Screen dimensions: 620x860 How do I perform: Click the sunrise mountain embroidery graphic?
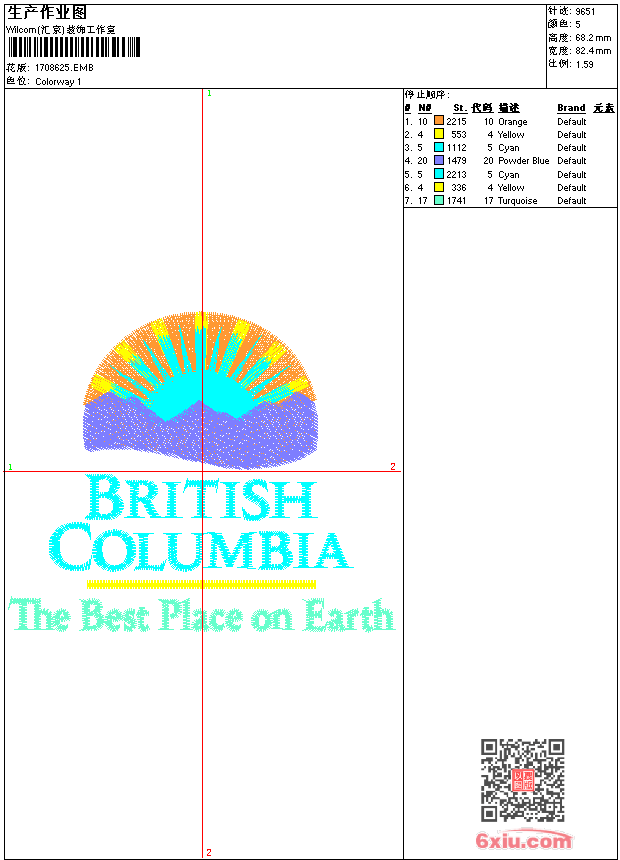coord(200,390)
